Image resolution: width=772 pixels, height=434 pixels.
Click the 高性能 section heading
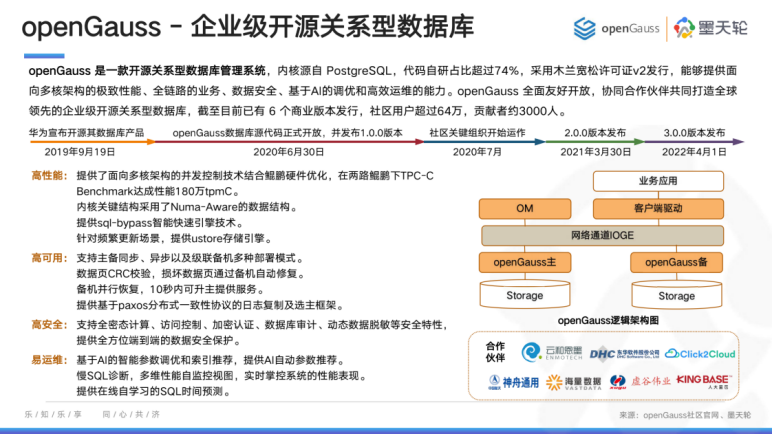49,176
